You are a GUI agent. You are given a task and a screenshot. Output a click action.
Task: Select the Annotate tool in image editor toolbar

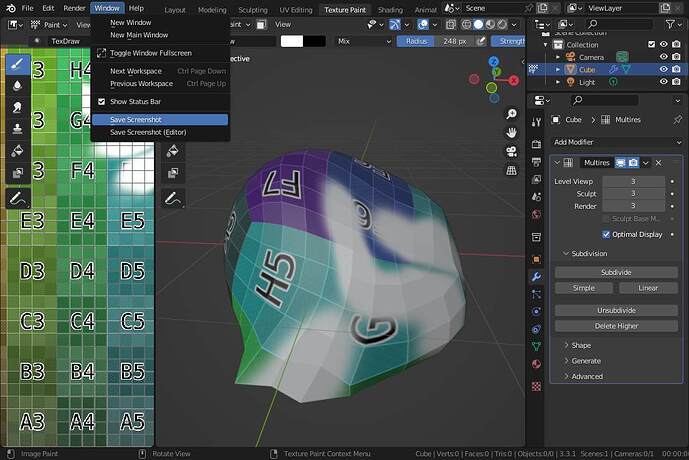coord(18,199)
